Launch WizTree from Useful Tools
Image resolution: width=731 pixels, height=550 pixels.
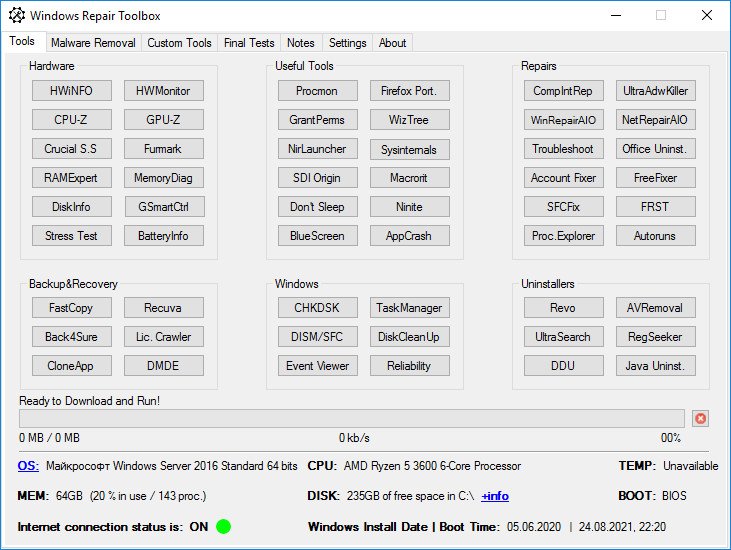[x=409, y=120]
